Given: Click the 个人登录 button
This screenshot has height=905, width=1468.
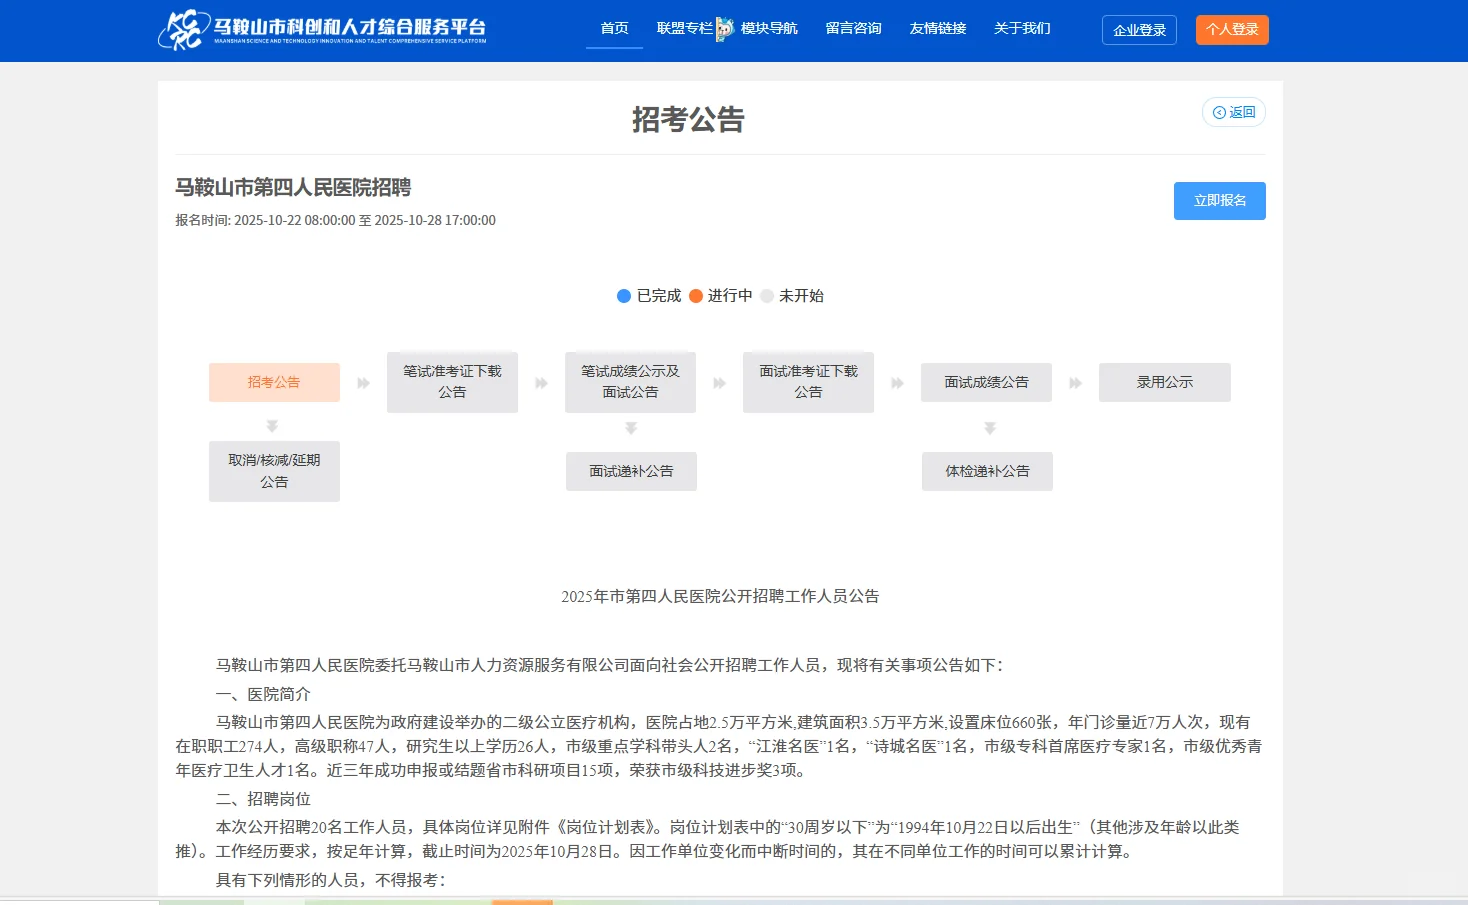Looking at the screenshot, I should (x=1231, y=29).
